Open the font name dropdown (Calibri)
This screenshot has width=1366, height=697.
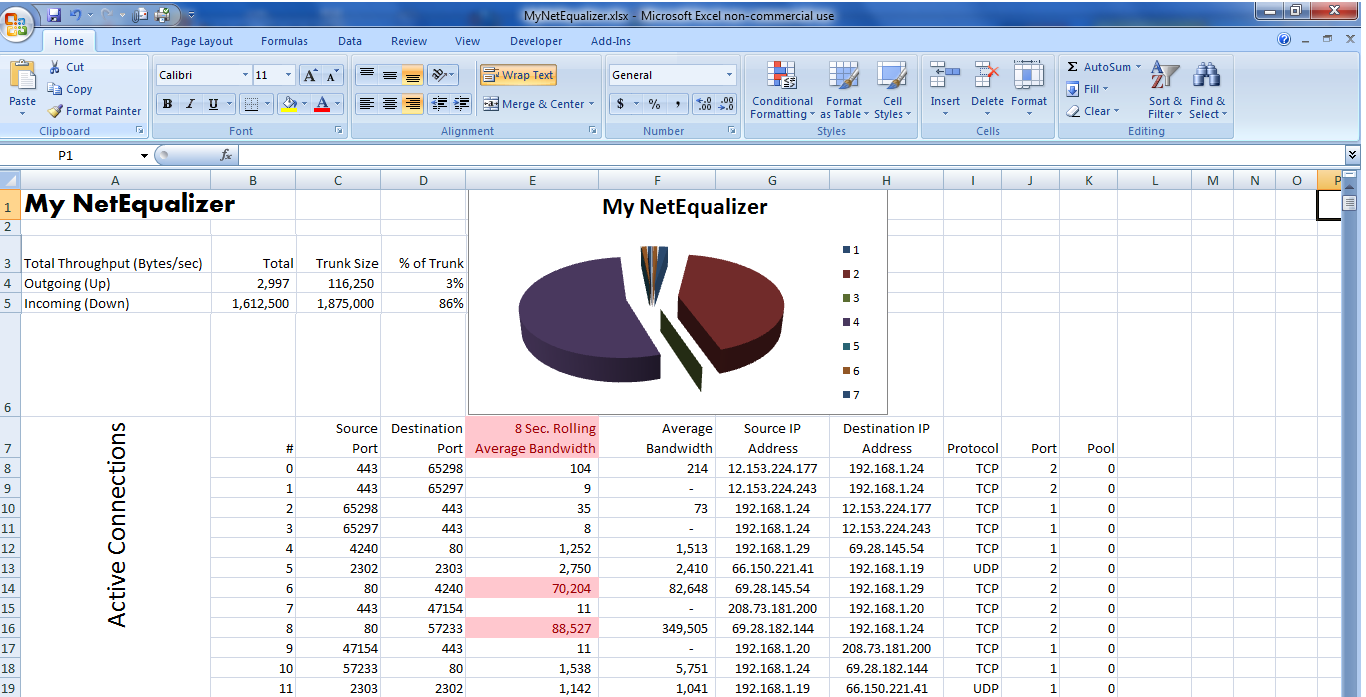click(245, 75)
